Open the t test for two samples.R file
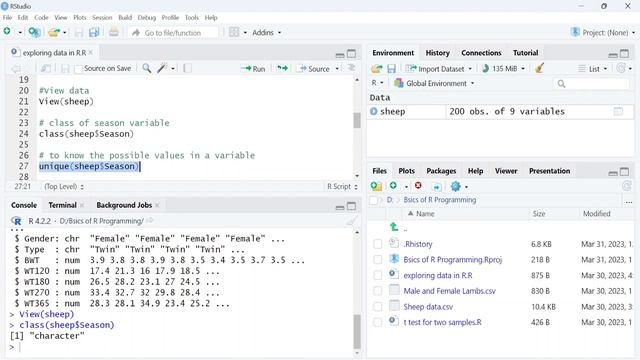The image size is (640, 360). click(x=442, y=322)
